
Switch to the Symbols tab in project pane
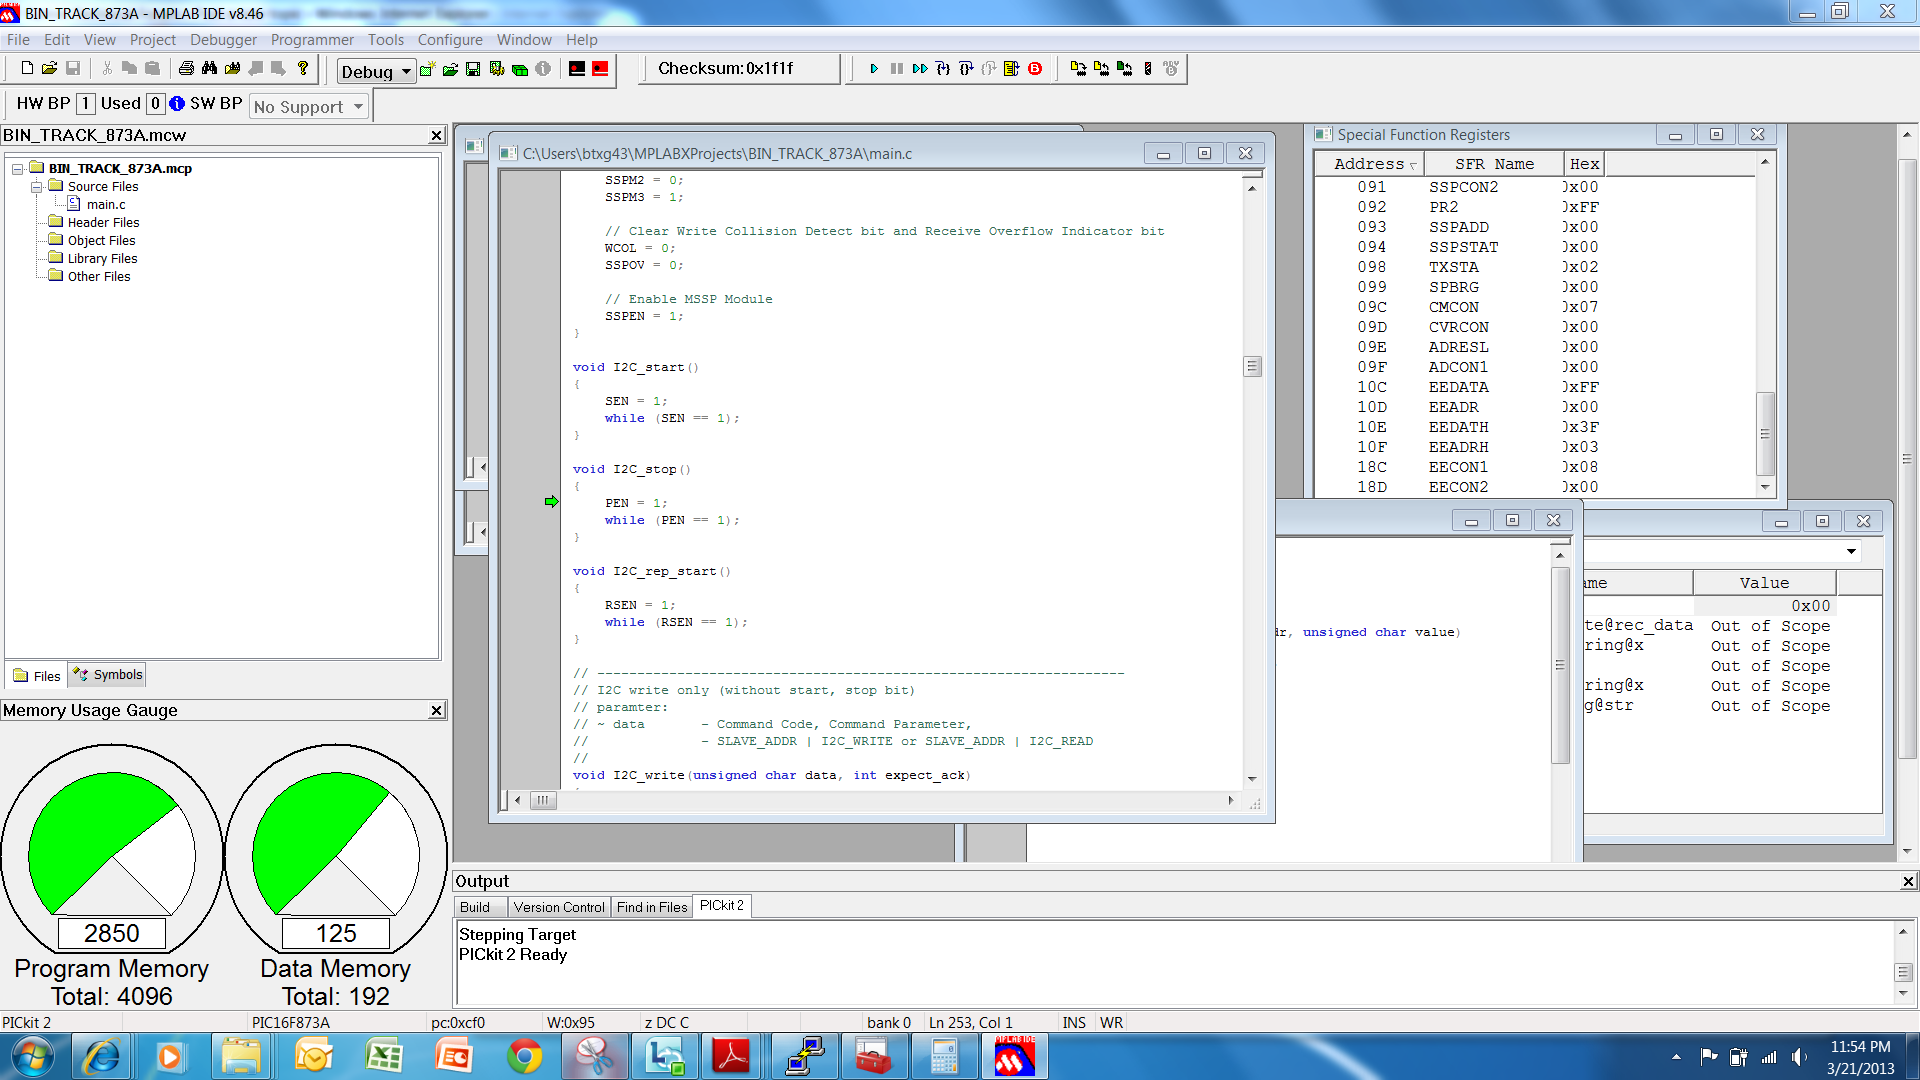pyautogui.click(x=108, y=675)
